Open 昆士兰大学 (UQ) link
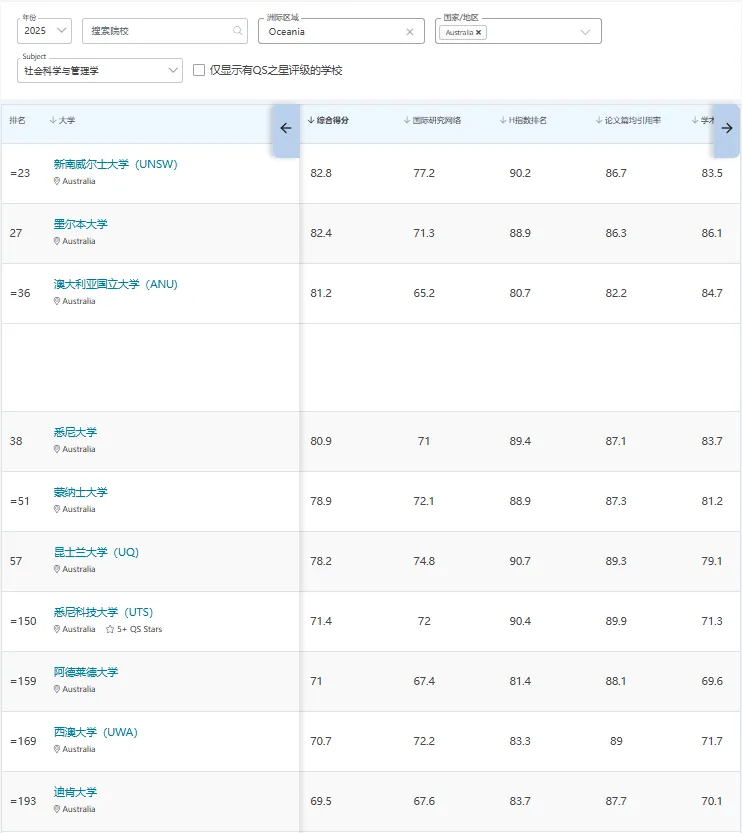Viewport: 742px width, 833px height. [x=96, y=552]
